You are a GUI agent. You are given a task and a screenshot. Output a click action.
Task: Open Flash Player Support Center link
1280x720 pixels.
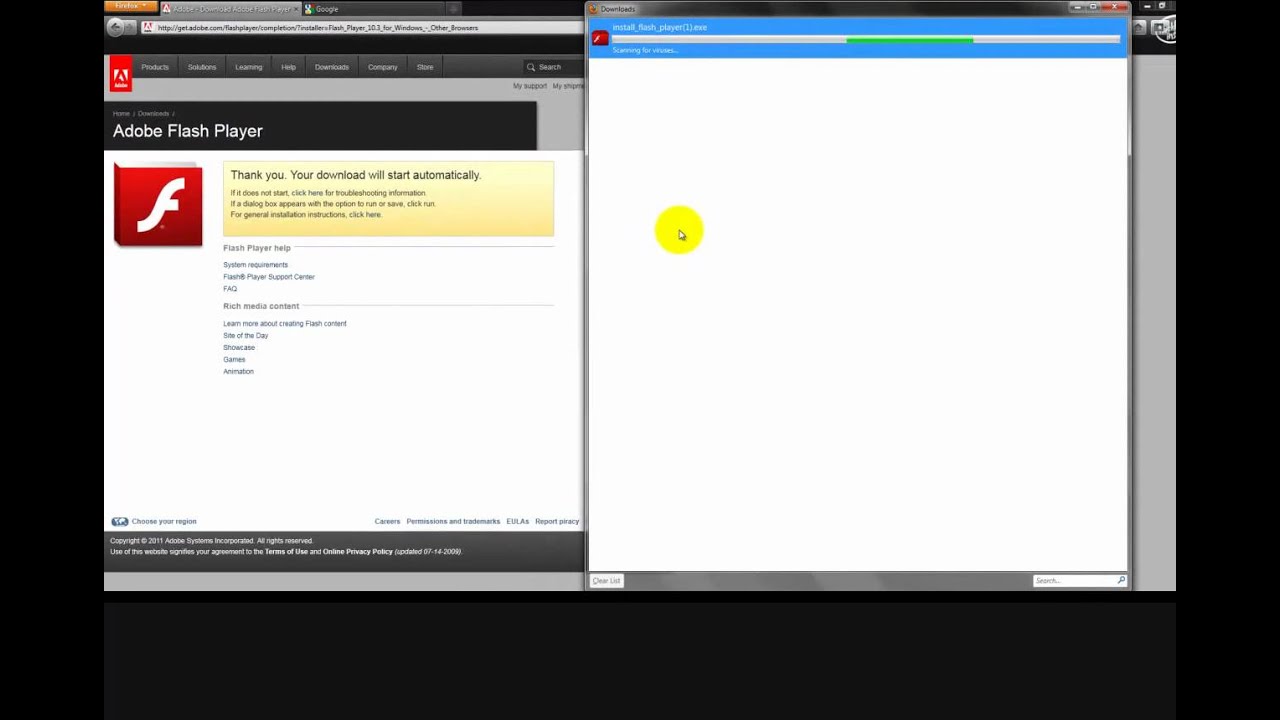[x=269, y=277]
